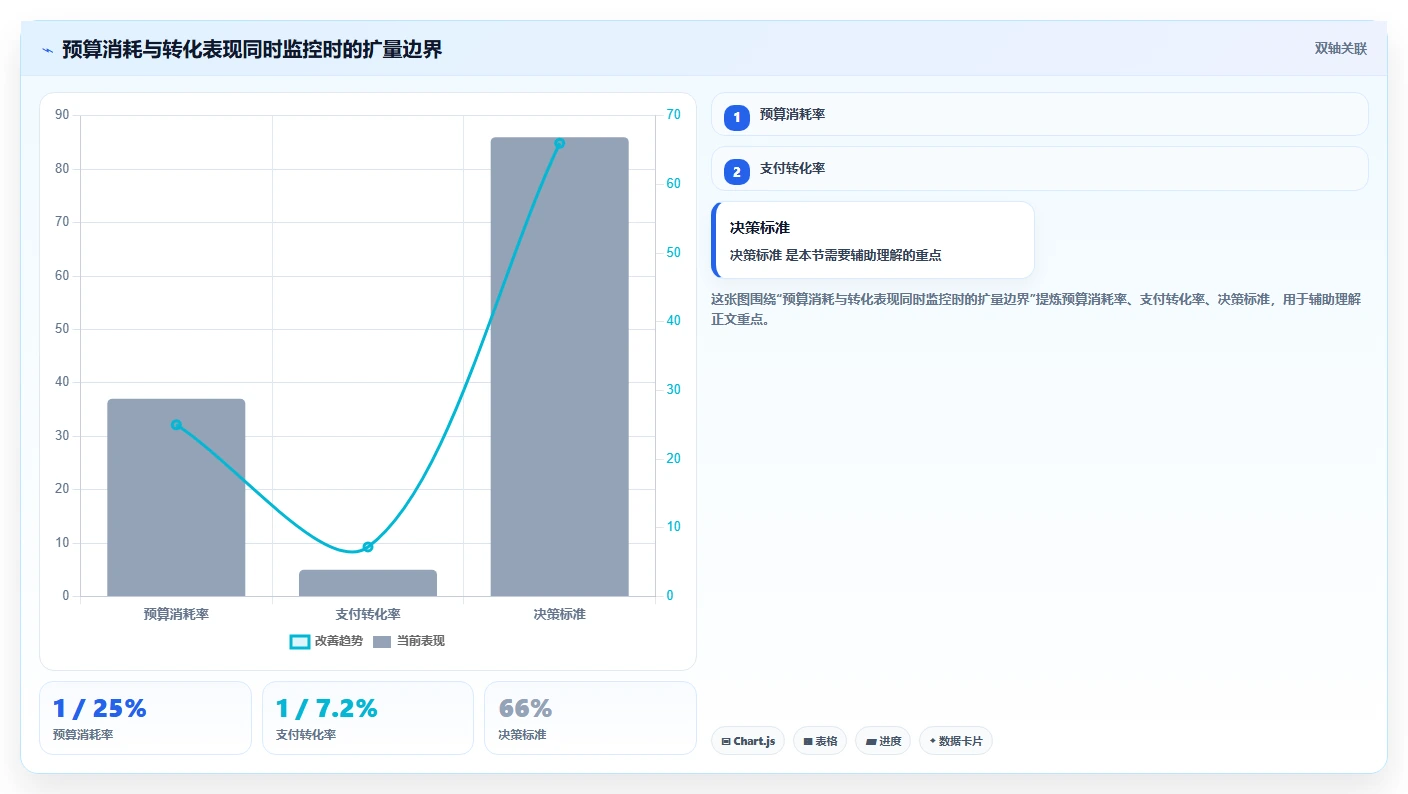Click the icon inside the 进度 tag

click(870, 742)
